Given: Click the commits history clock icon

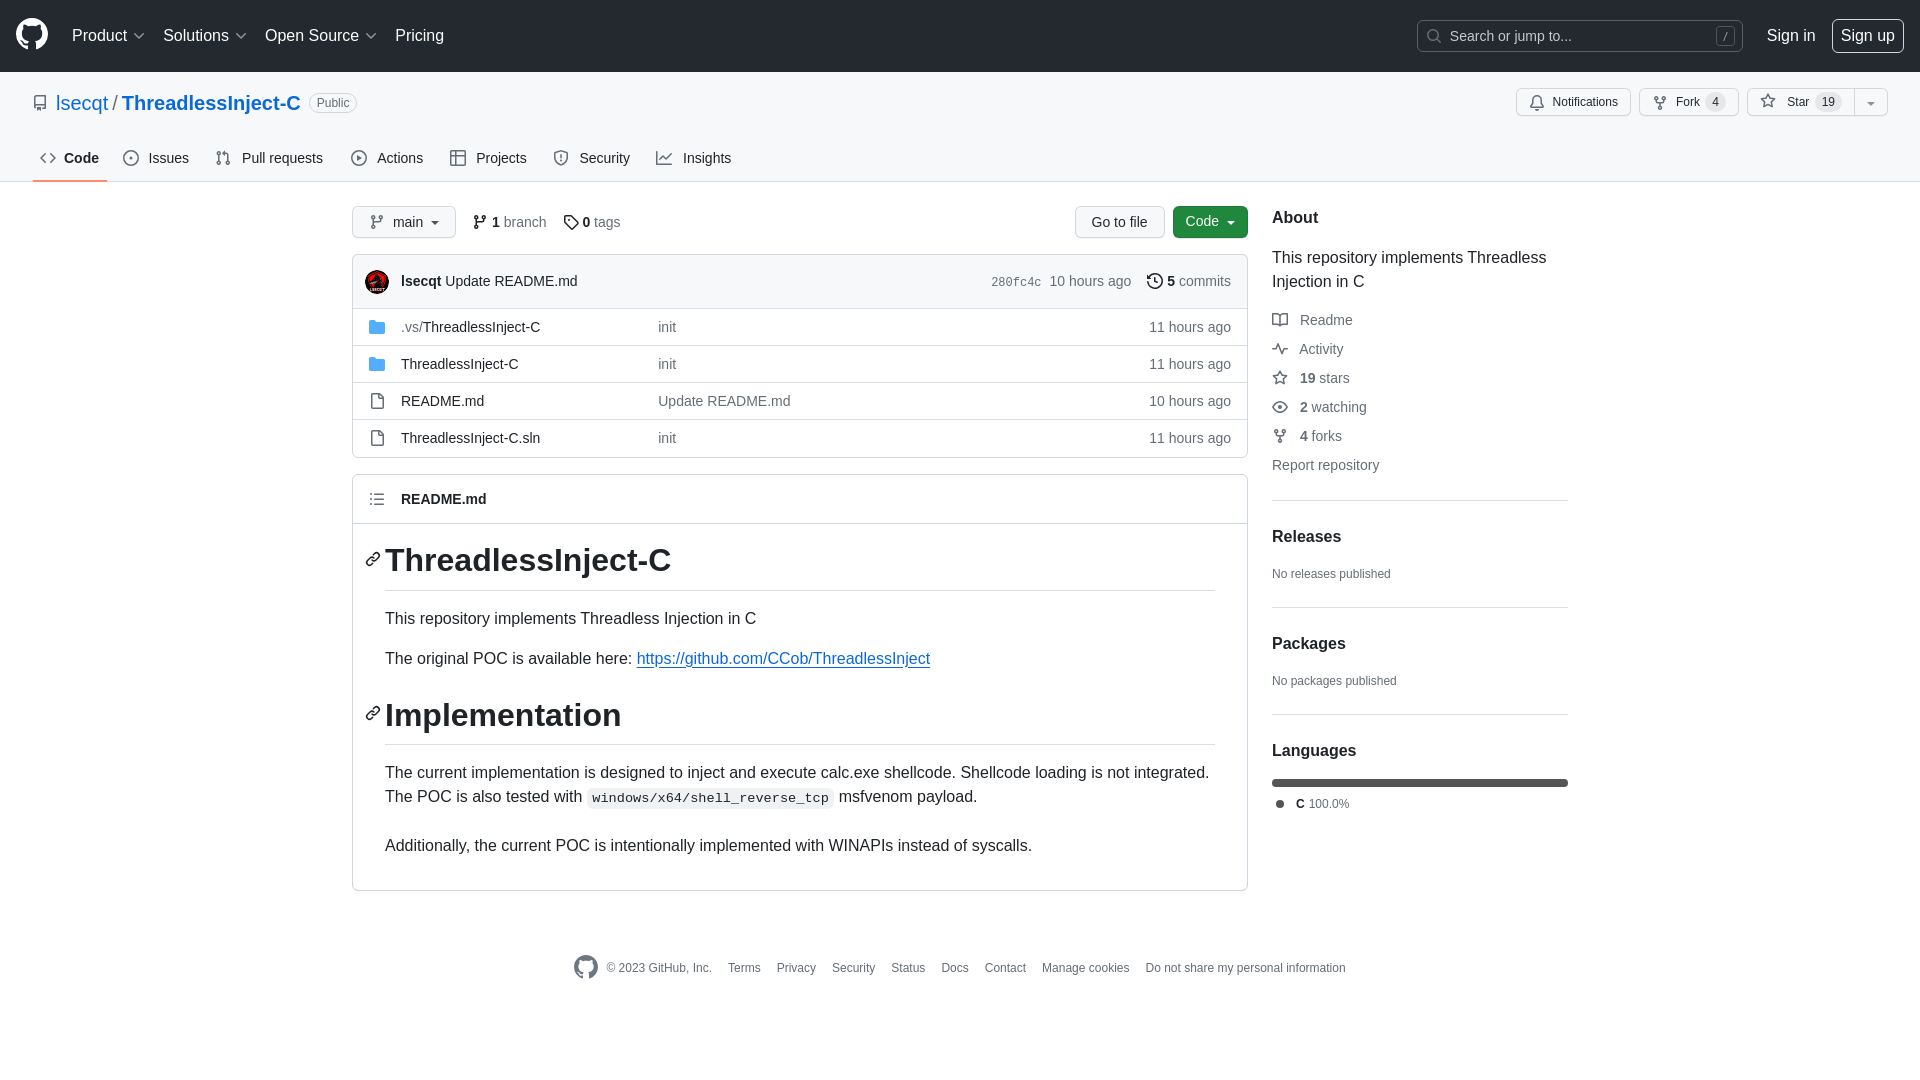Looking at the screenshot, I should pyautogui.click(x=1155, y=281).
